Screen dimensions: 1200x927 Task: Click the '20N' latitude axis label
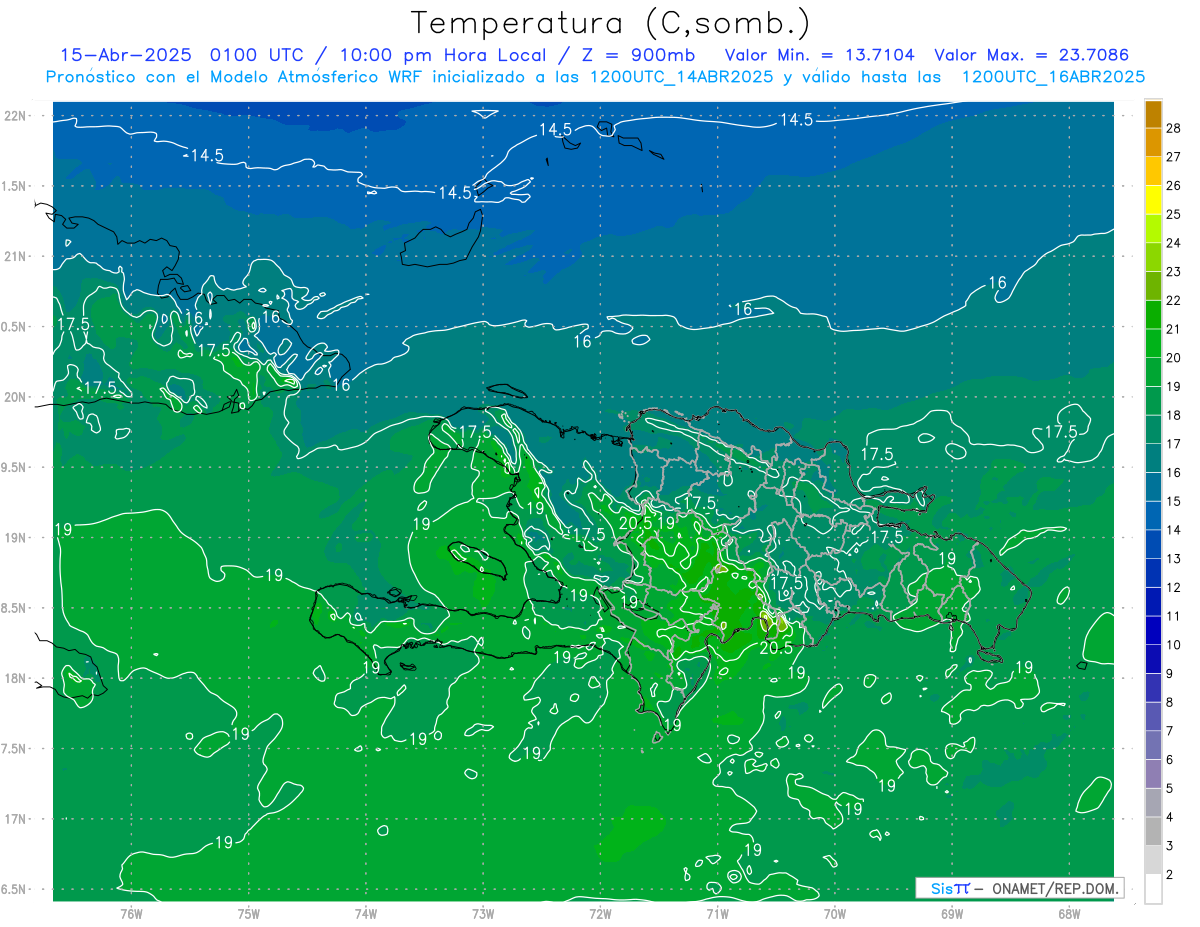[16, 397]
